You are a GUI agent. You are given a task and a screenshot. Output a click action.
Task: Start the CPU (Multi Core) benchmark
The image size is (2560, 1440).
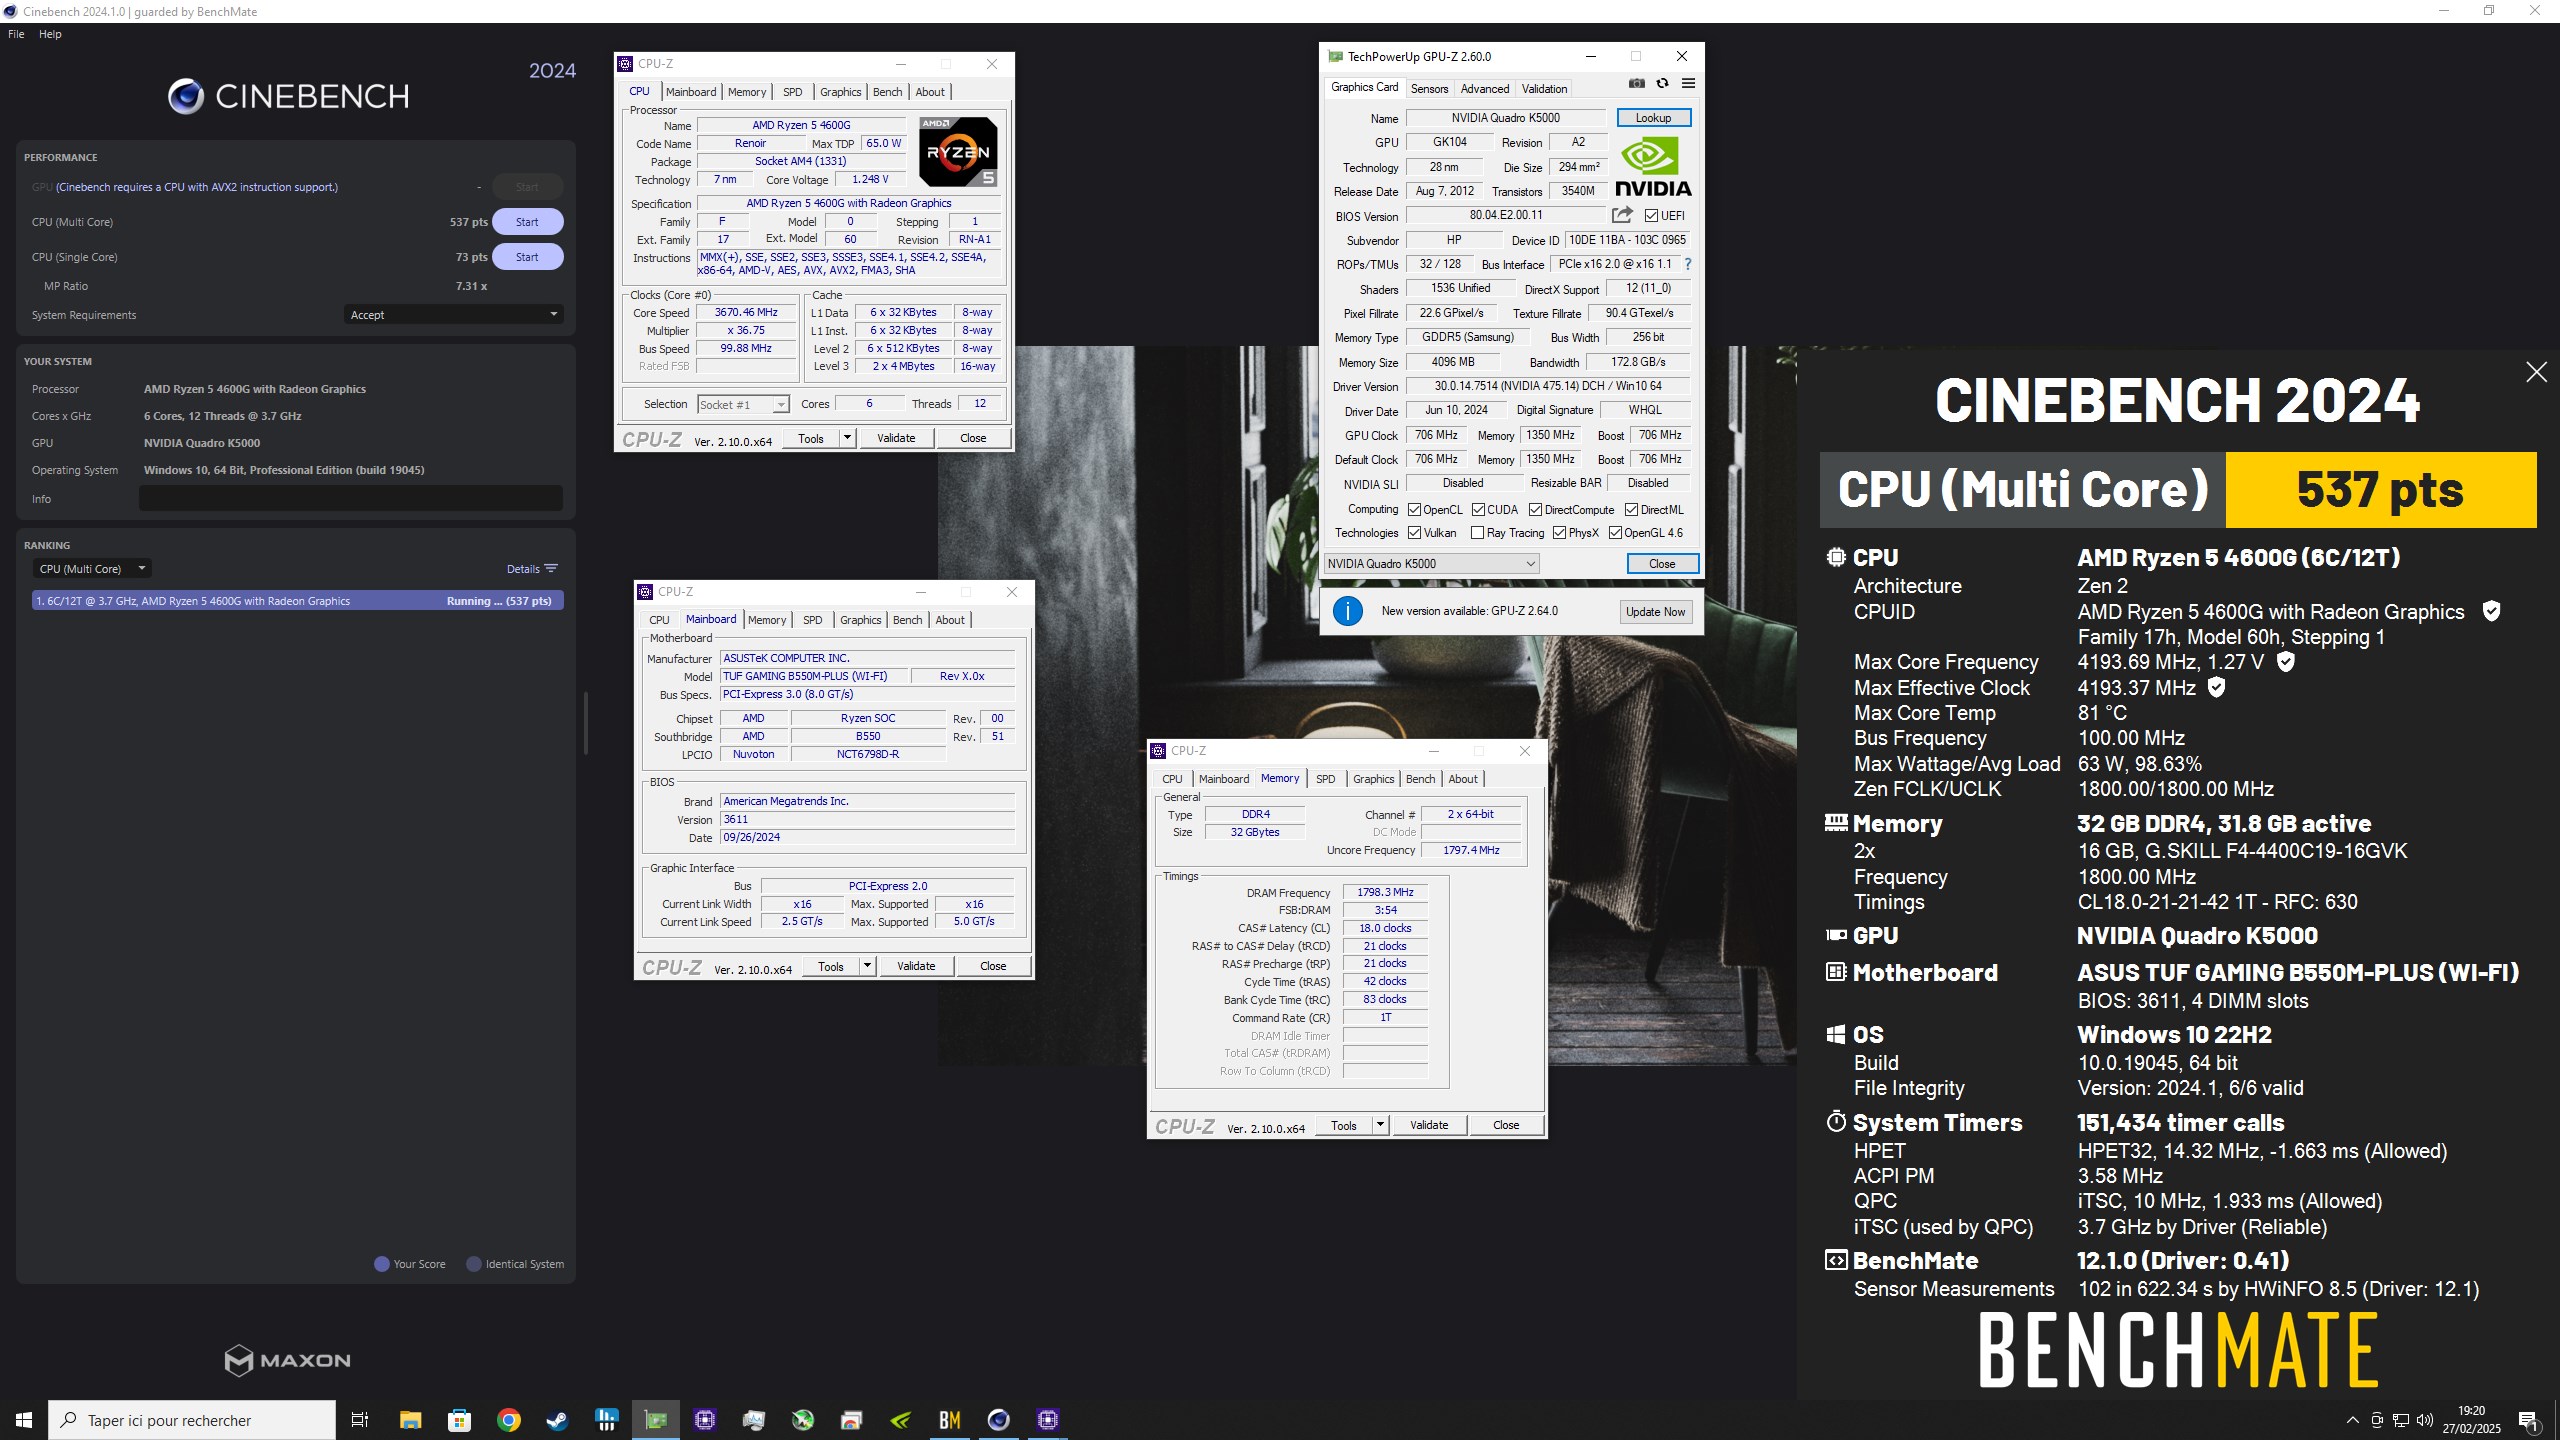coord(527,222)
